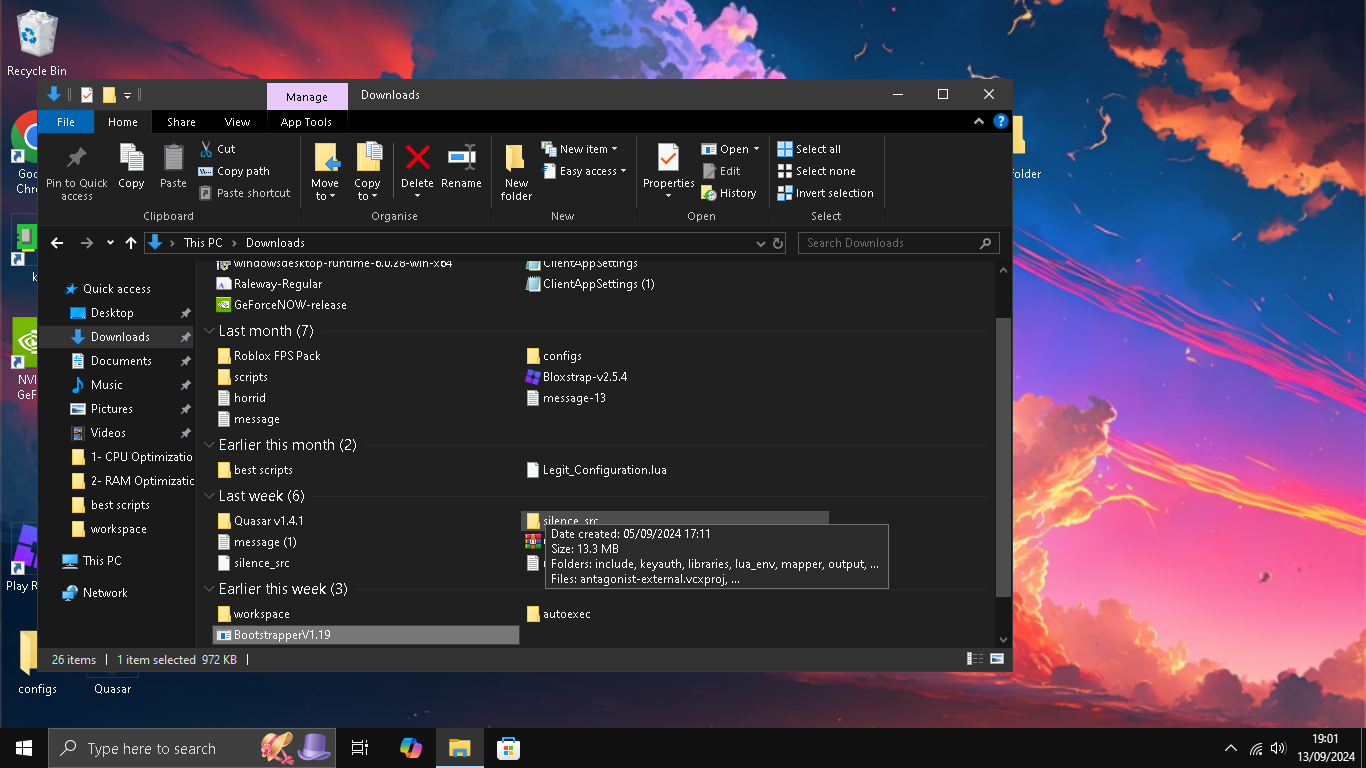
Task: Switch to the View ribbon tab
Action: coord(237,122)
